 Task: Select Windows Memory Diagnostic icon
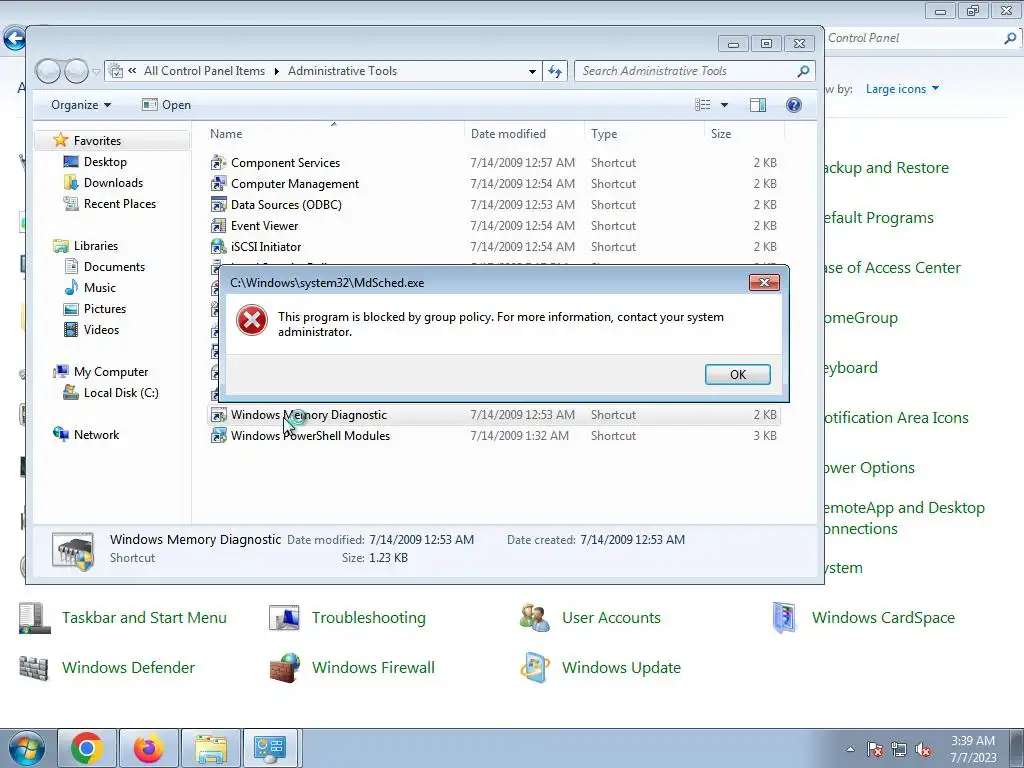click(218, 415)
